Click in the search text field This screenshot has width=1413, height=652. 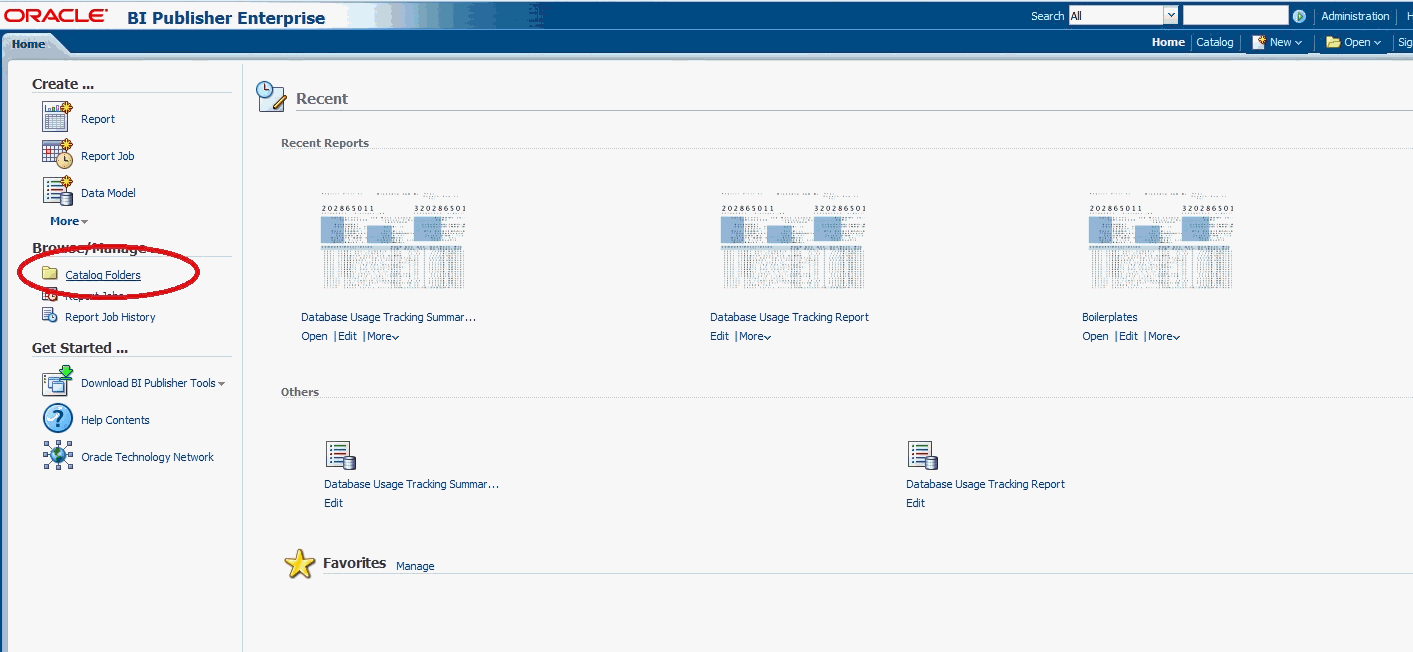[1235, 16]
